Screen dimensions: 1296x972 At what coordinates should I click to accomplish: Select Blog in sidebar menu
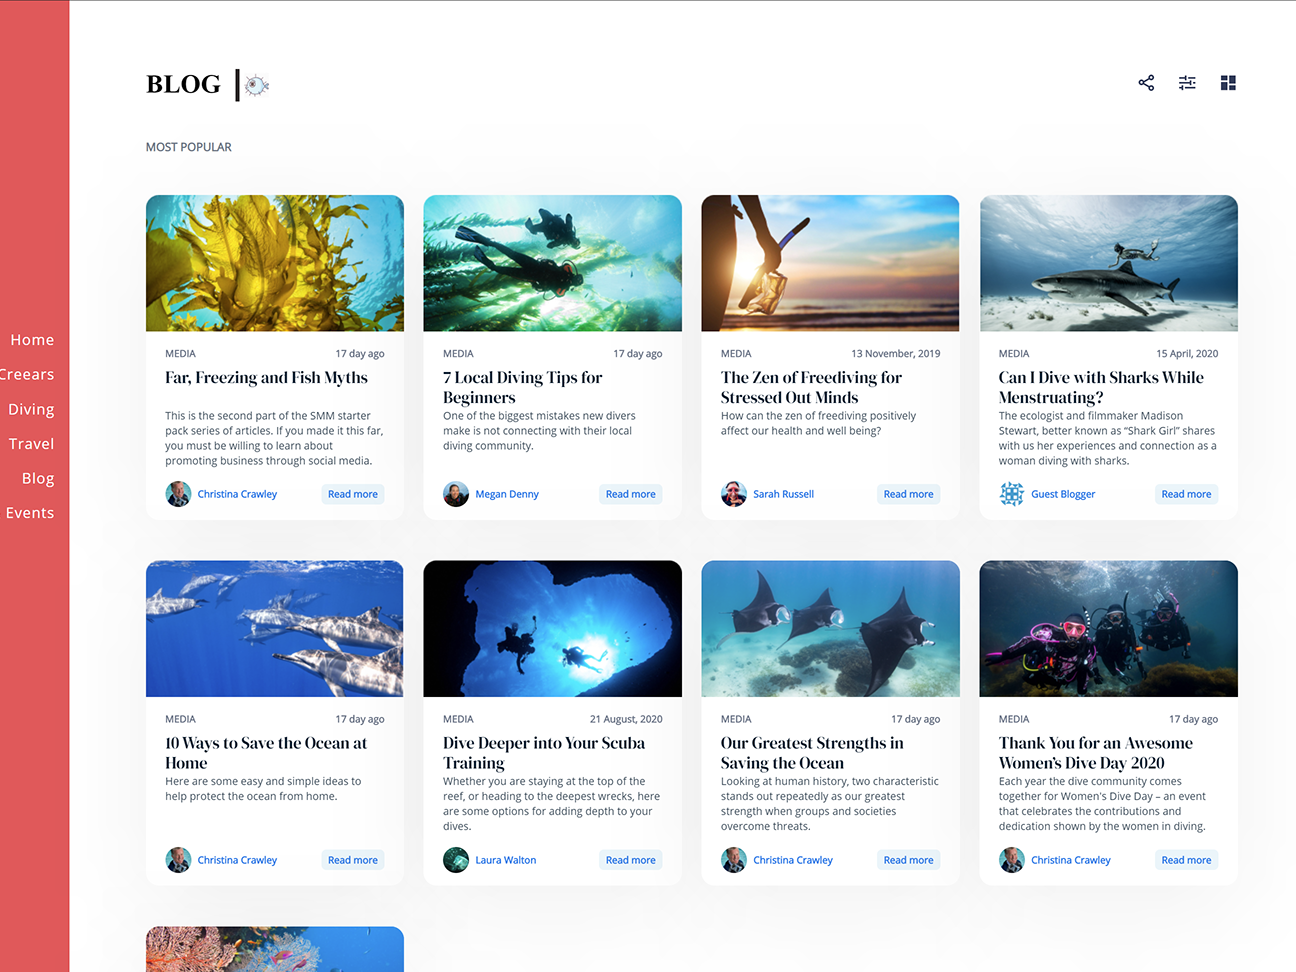38,478
